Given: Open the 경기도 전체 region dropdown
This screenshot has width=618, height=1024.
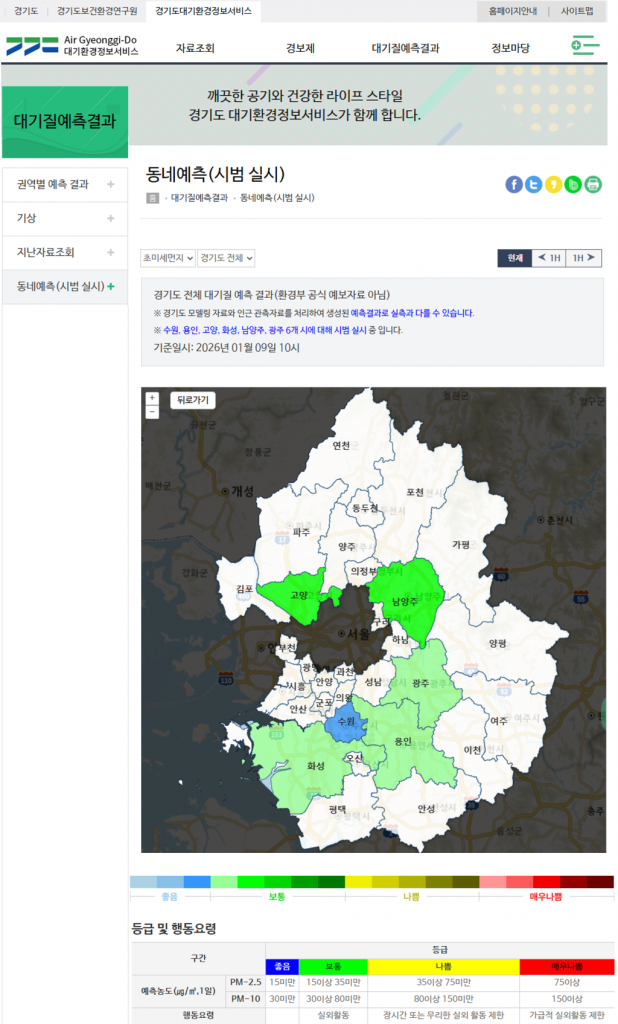Looking at the screenshot, I should coord(226,258).
